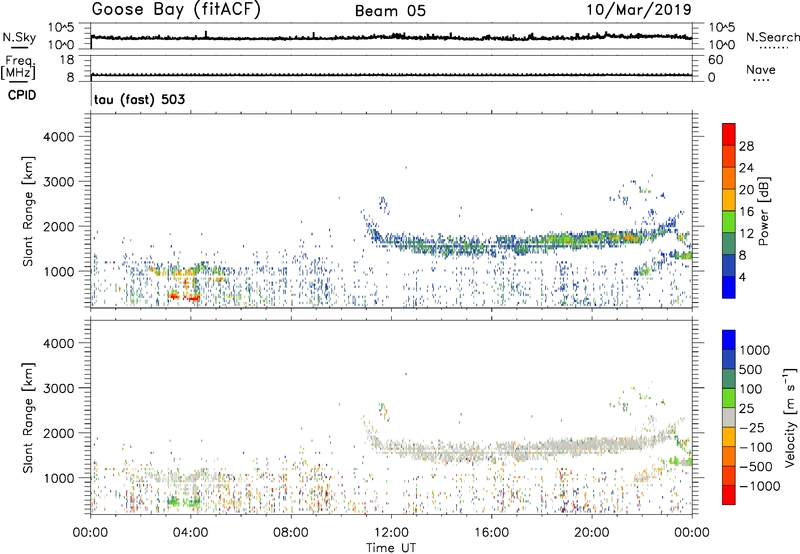Click the 08:00 time tick label
This screenshot has width=800, height=554.
(x=291, y=533)
